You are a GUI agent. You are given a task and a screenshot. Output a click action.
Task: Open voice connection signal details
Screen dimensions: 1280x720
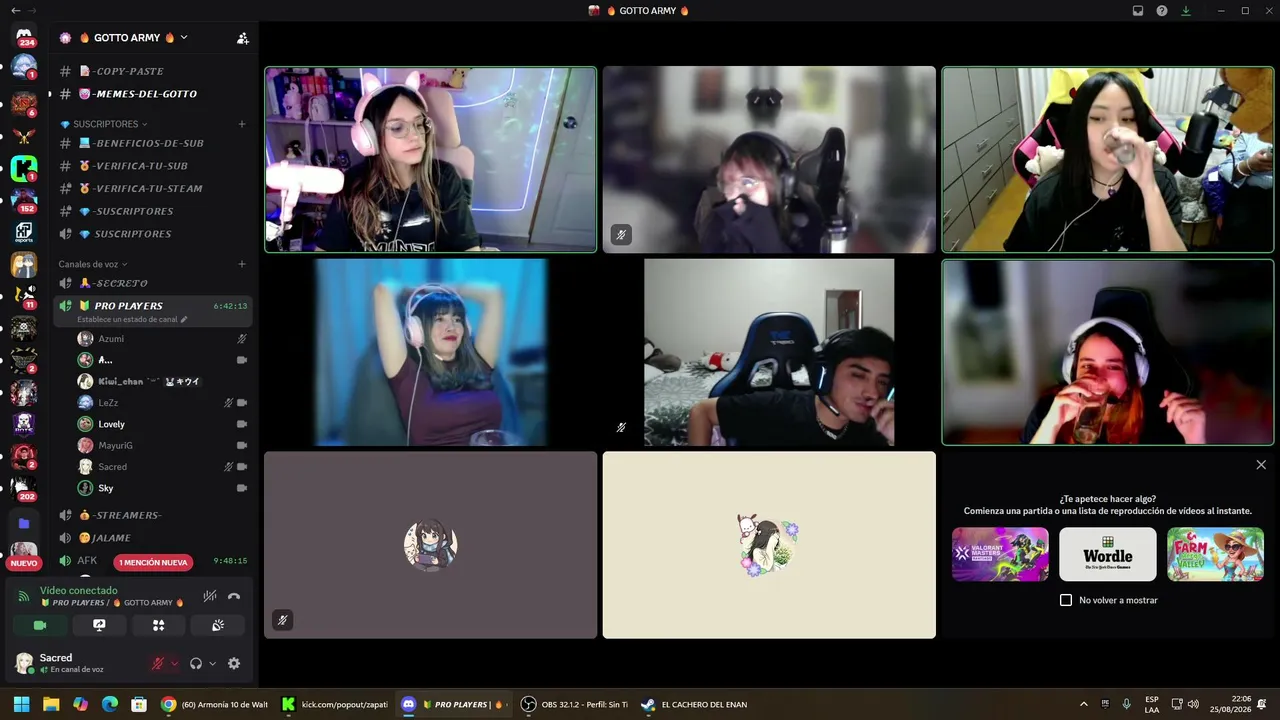click(x=24, y=597)
